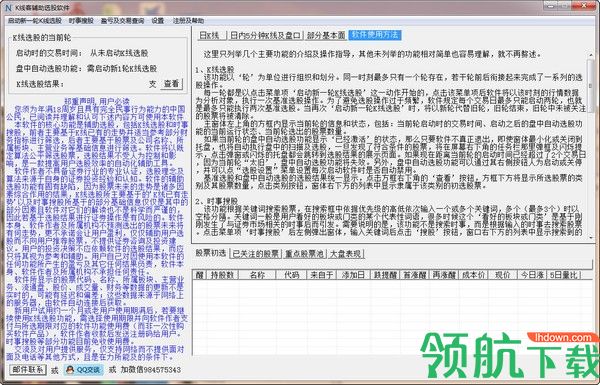Screen dimensions: 600x385
Task: Click the 持股数 column header
Action: click(222, 275)
